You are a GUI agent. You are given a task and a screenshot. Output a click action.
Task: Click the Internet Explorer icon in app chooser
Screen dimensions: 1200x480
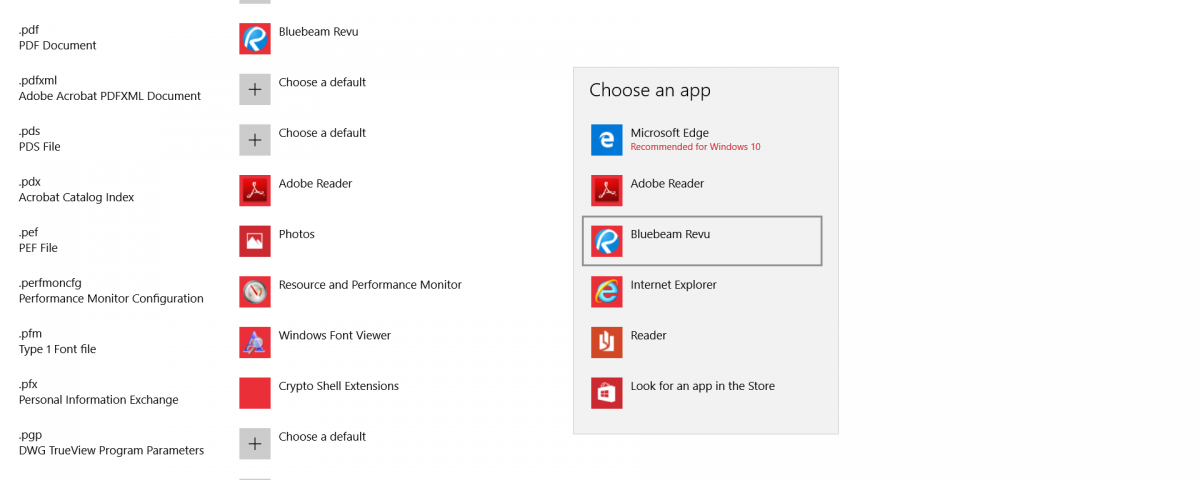point(607,291)
